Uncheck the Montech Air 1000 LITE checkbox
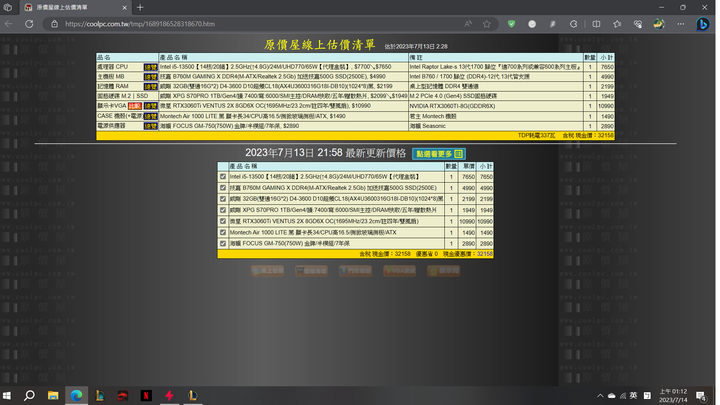The image size is (720, 405). (223, 232)
